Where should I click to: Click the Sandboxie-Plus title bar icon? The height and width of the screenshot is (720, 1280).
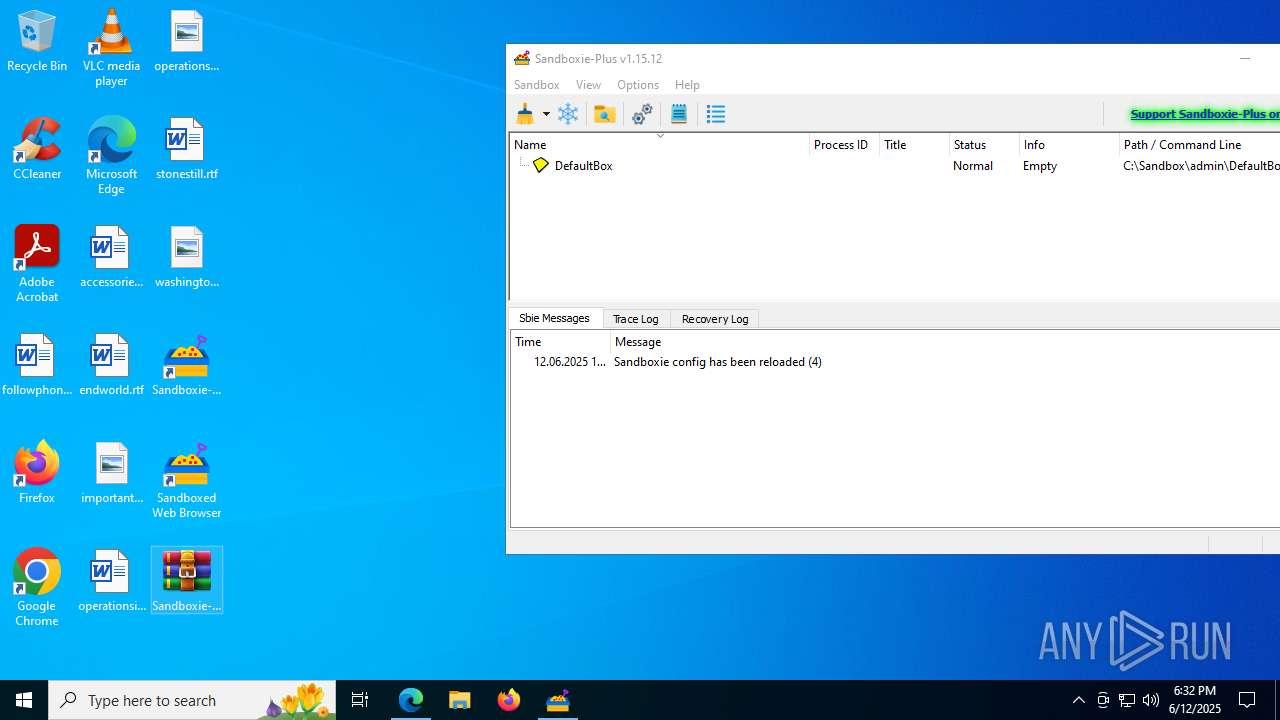[x=522, y=58]
